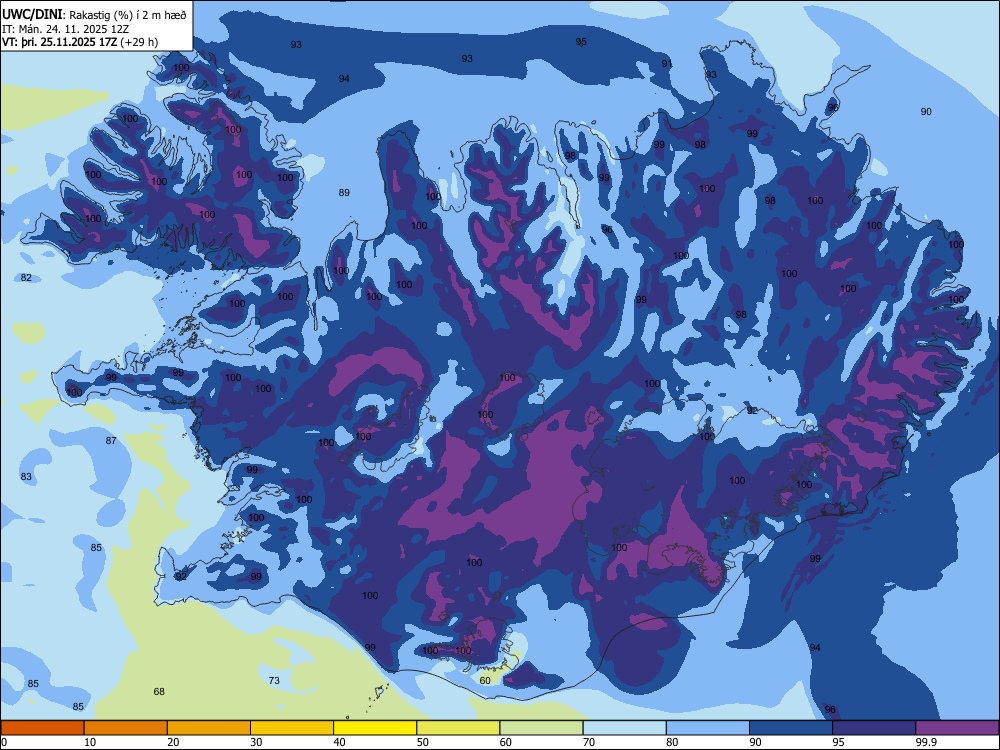Click the bright yellow 40–50 legend swatch
The width and height of the screenshot is (1000, 750).
[x=375, y=728]
